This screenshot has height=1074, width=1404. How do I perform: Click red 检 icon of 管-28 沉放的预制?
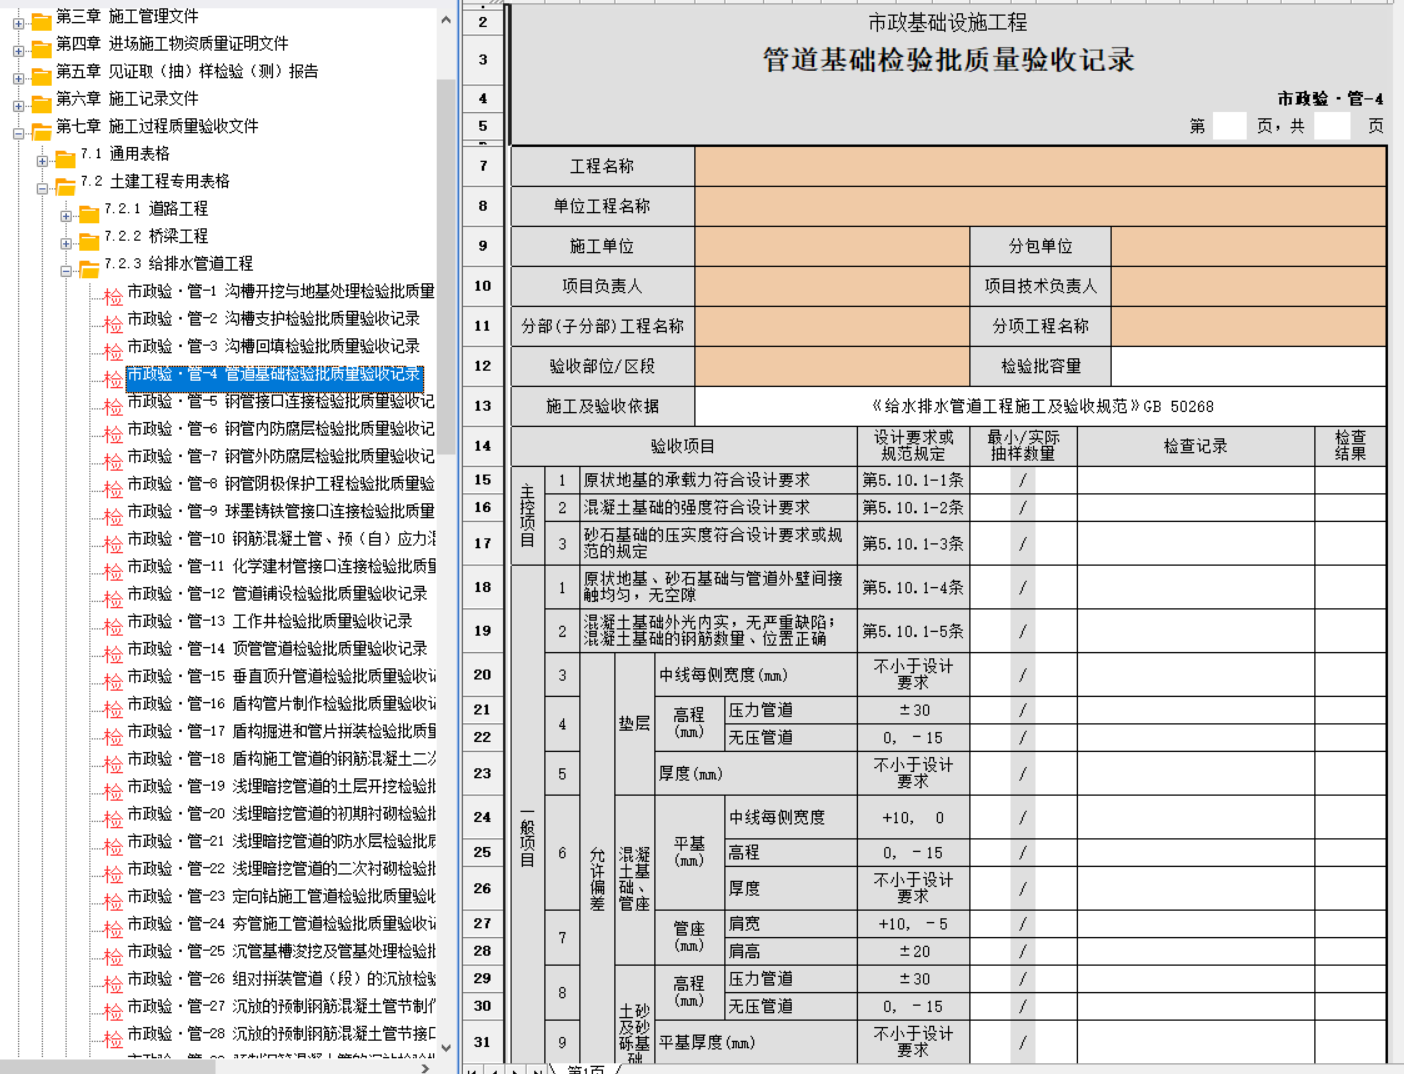[x=113, y=1038]
